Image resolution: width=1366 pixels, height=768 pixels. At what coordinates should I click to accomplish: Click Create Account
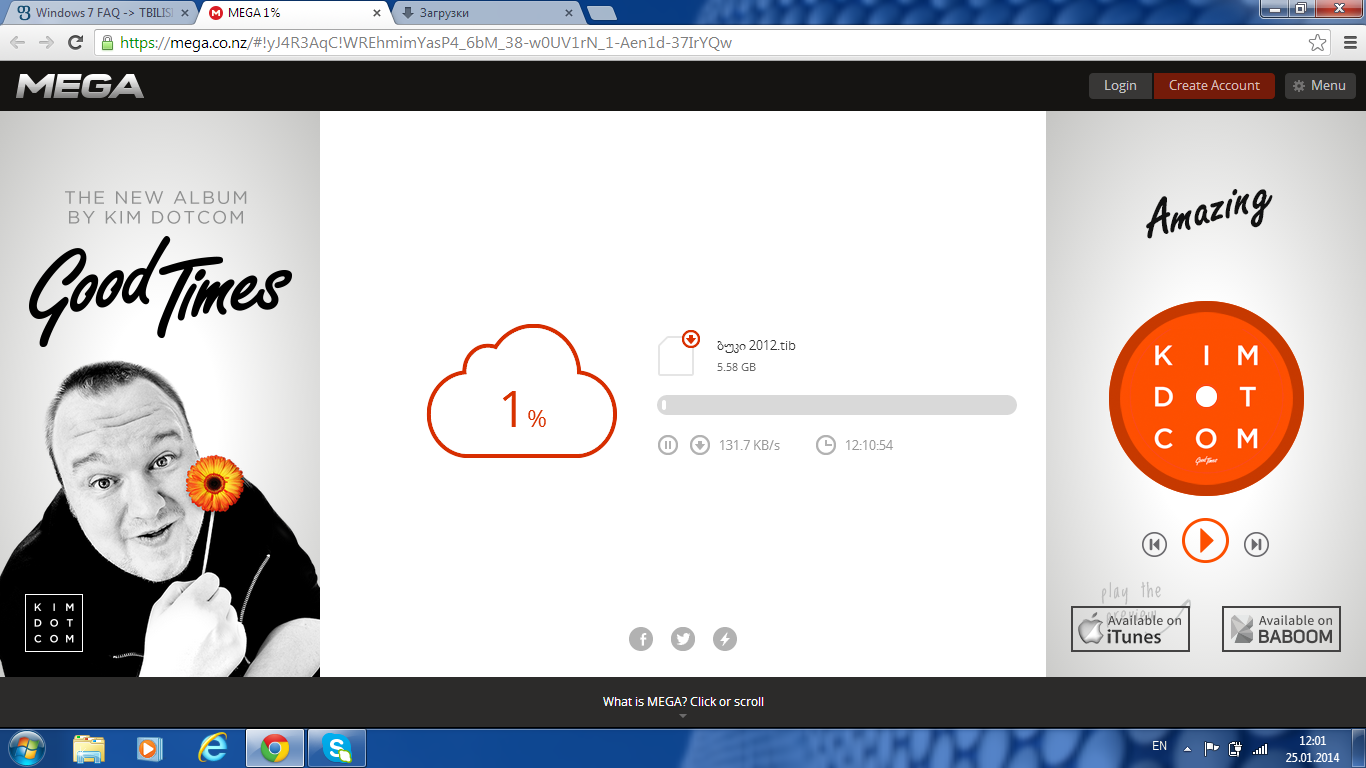(x=1214, y=86)
